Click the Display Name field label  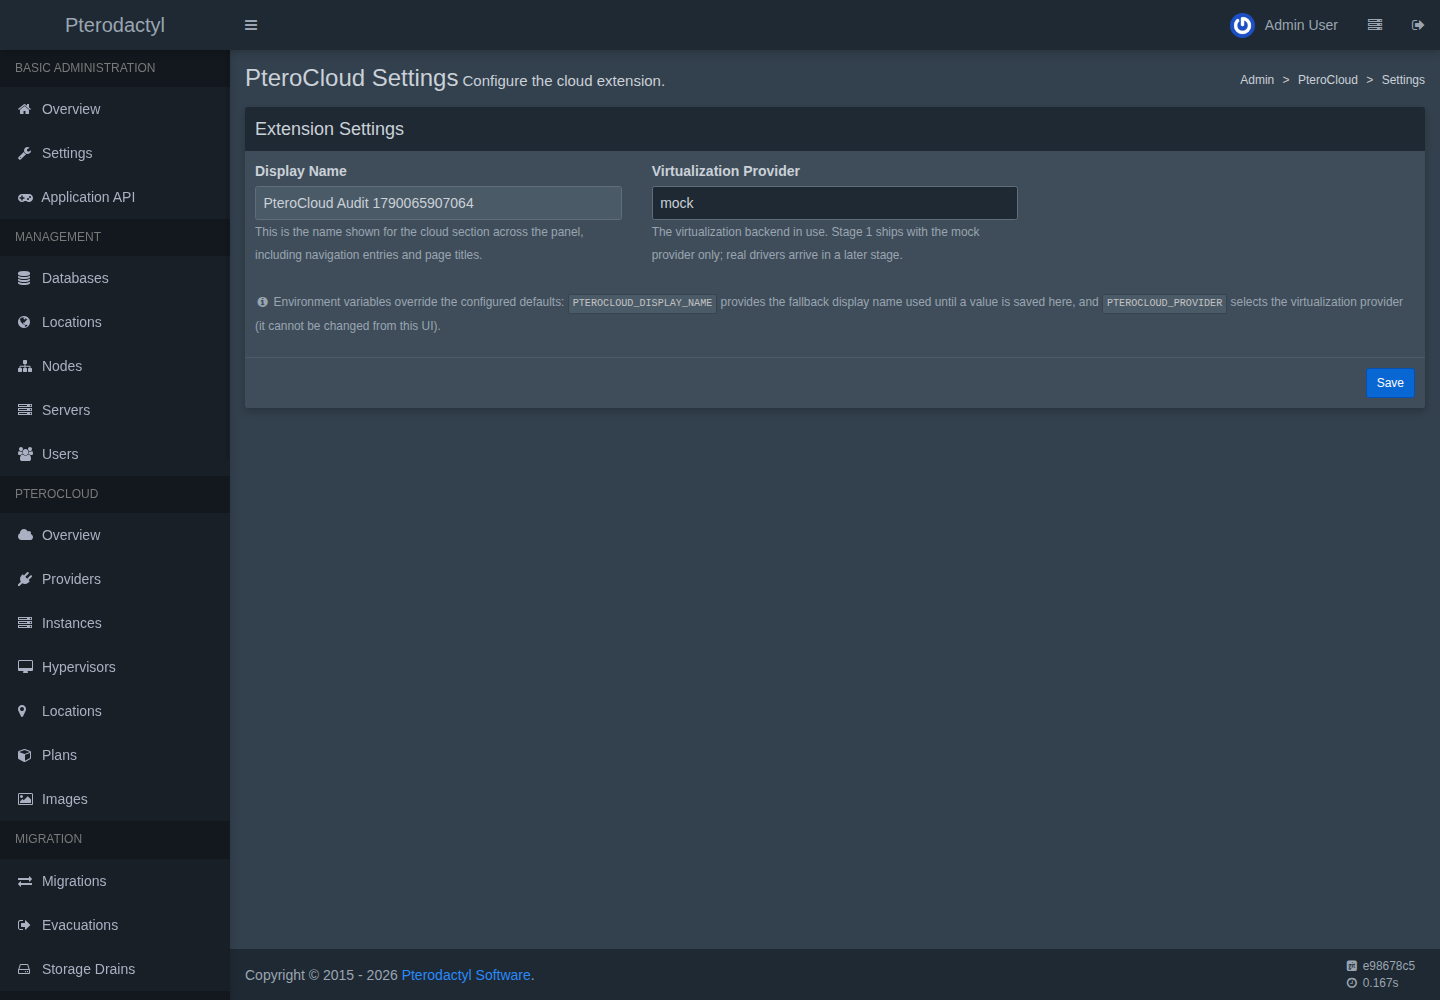click(x=301, y=171)
